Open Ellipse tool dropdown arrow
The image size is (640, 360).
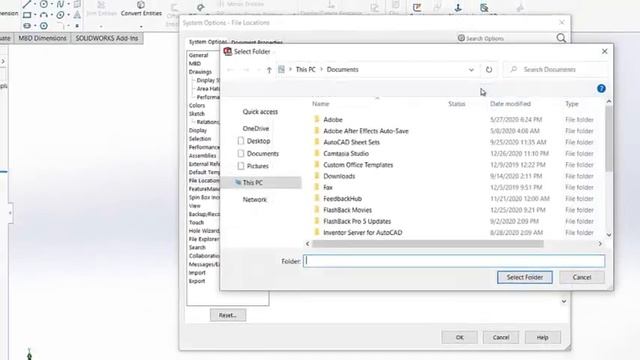(x=68, y=16)
